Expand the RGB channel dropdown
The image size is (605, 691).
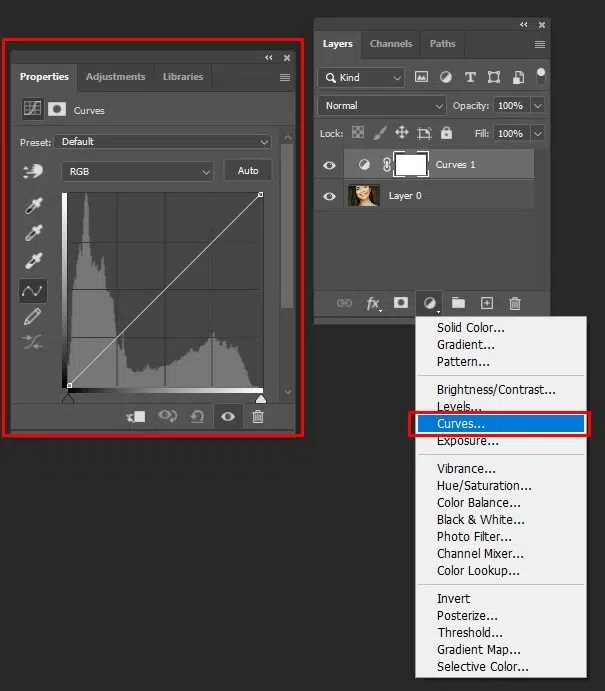coord(138,172)
